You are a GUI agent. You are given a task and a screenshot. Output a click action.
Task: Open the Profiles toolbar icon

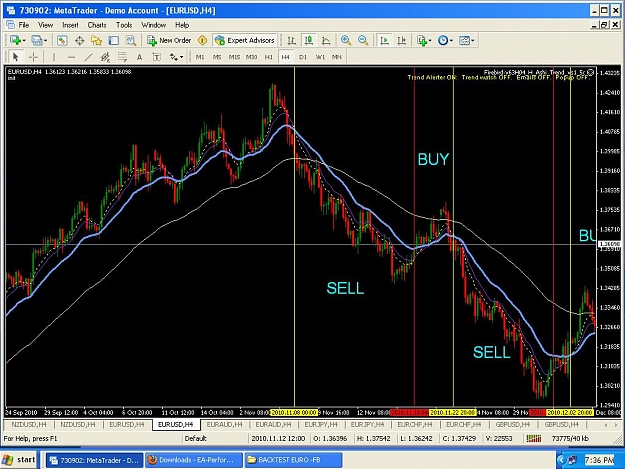coord(37,40)
